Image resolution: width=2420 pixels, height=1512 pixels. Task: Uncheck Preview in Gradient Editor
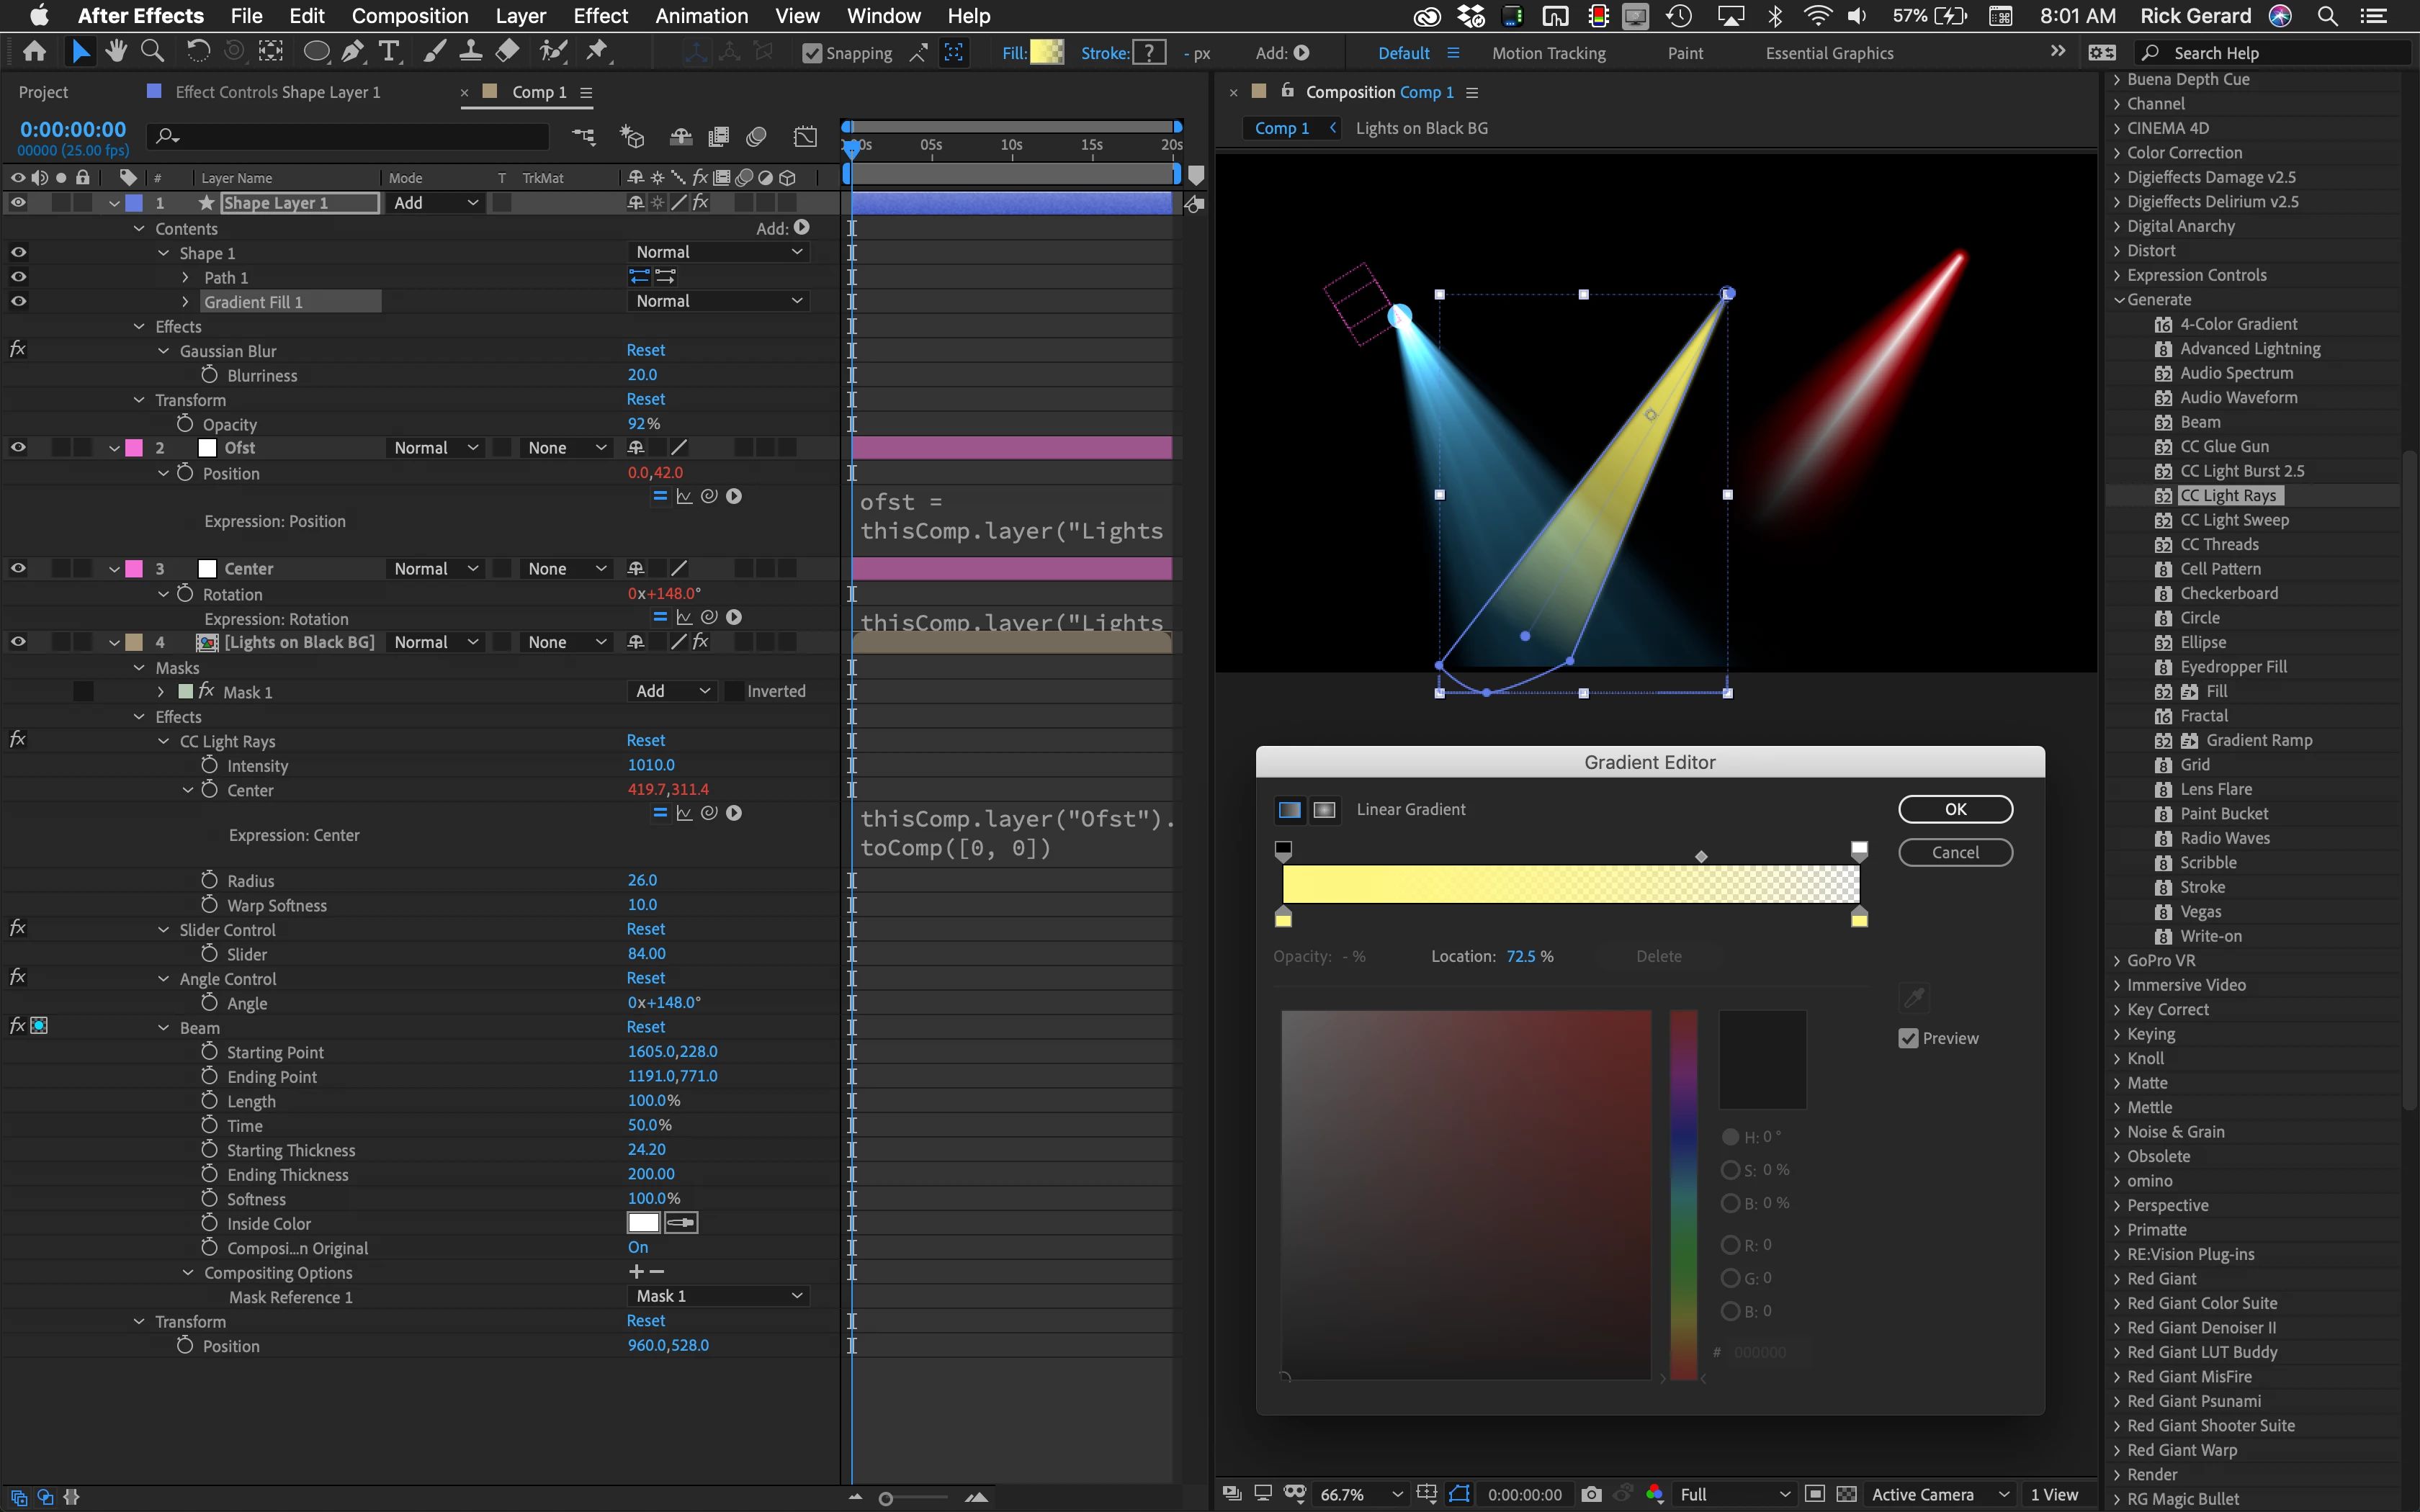click(1908, 1038)
